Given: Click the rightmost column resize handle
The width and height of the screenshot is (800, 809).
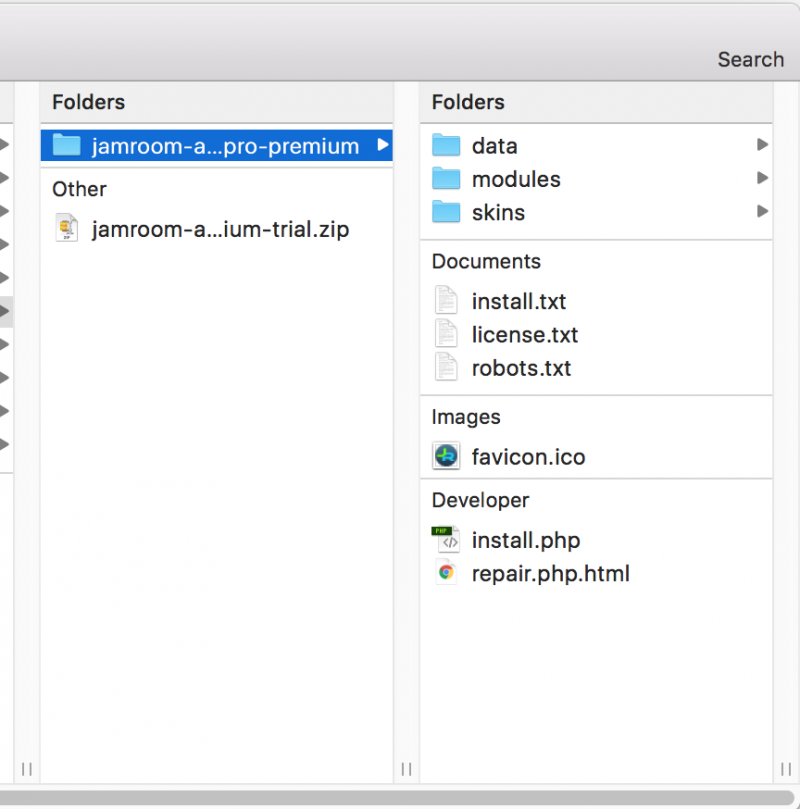Looking at the screenshot, I should 786,769.
